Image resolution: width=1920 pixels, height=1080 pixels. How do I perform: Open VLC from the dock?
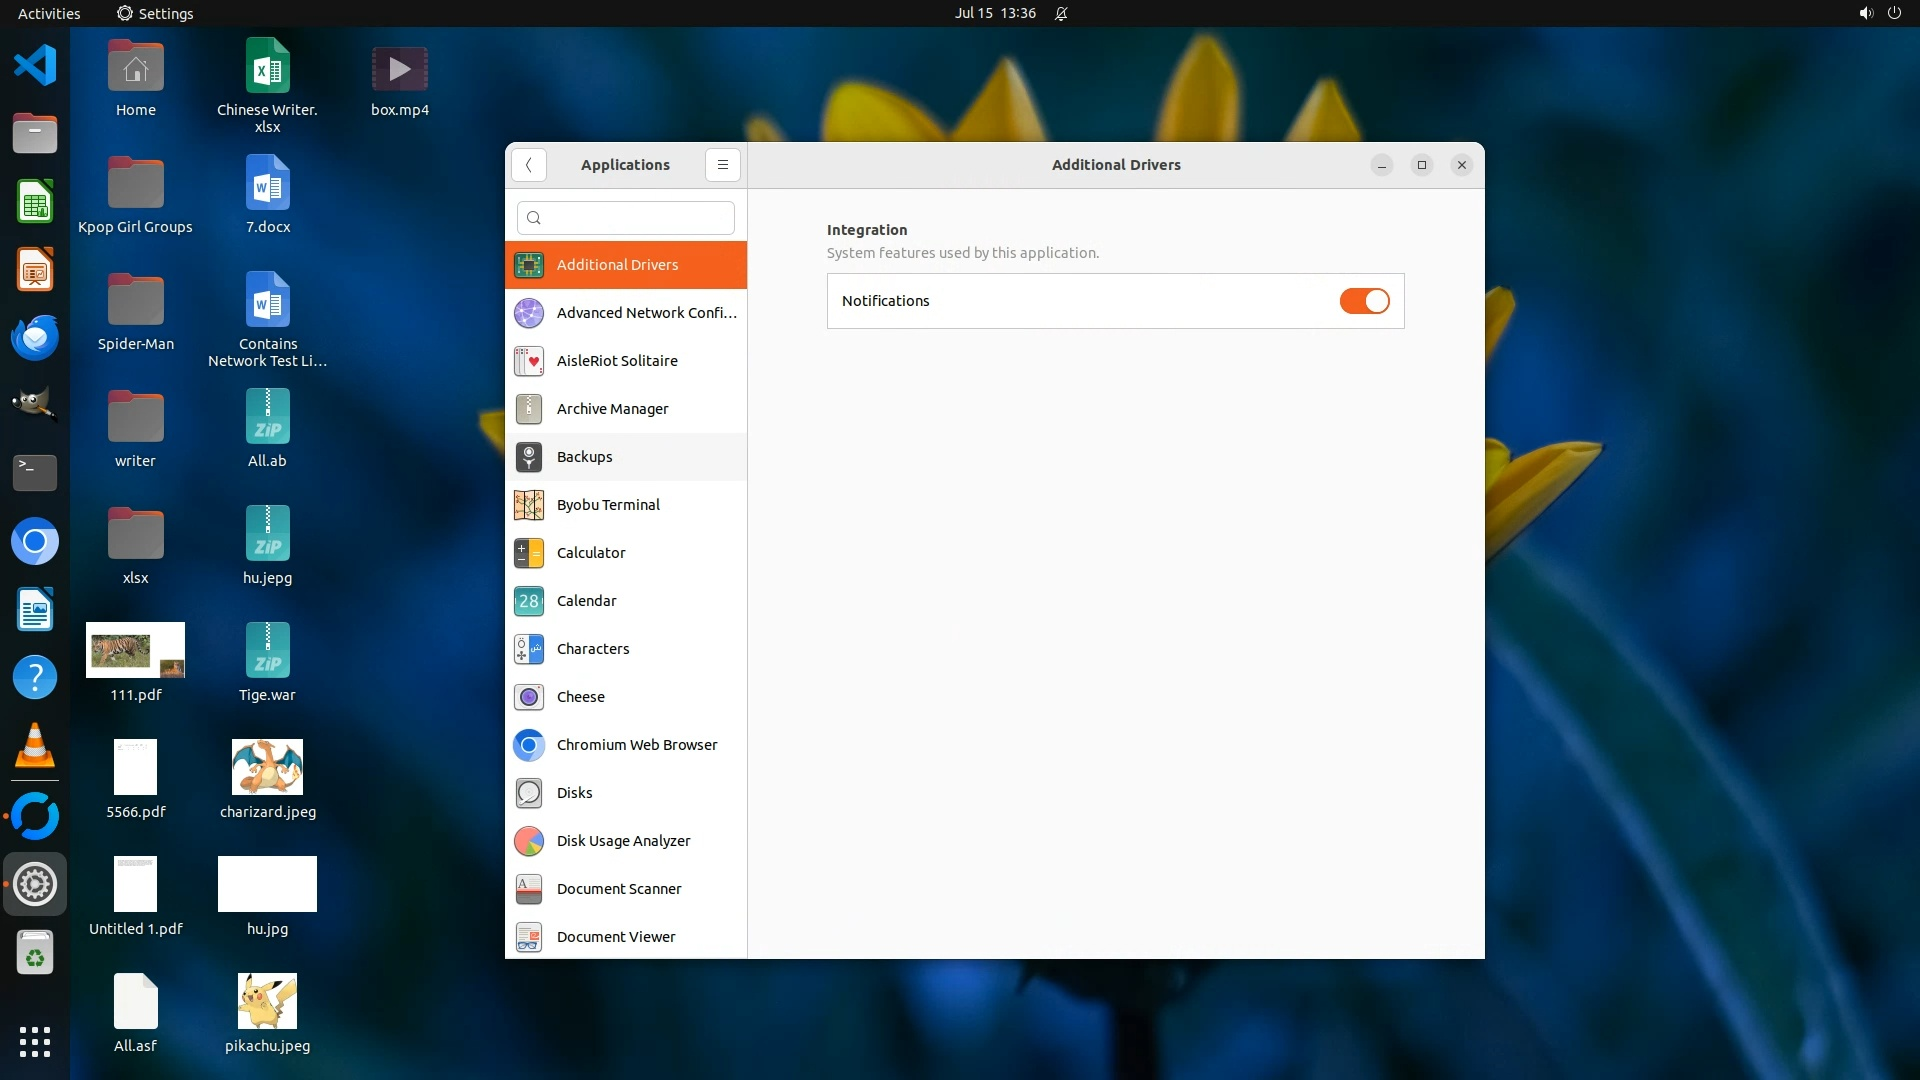(35, 746)
